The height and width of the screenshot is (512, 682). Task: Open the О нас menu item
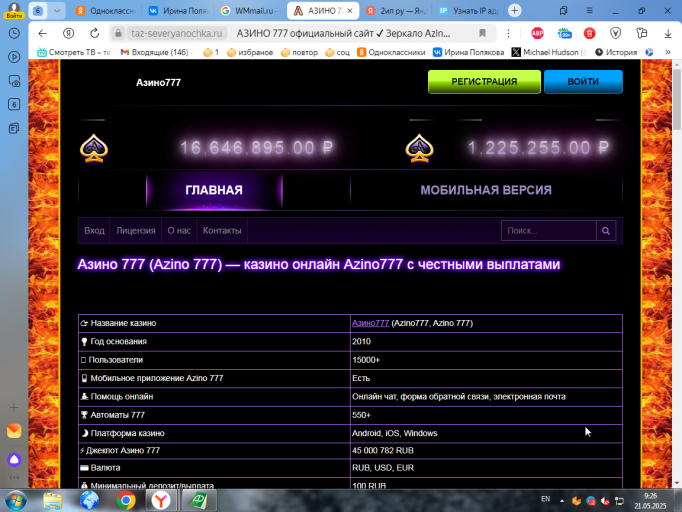tap(179, 231)
